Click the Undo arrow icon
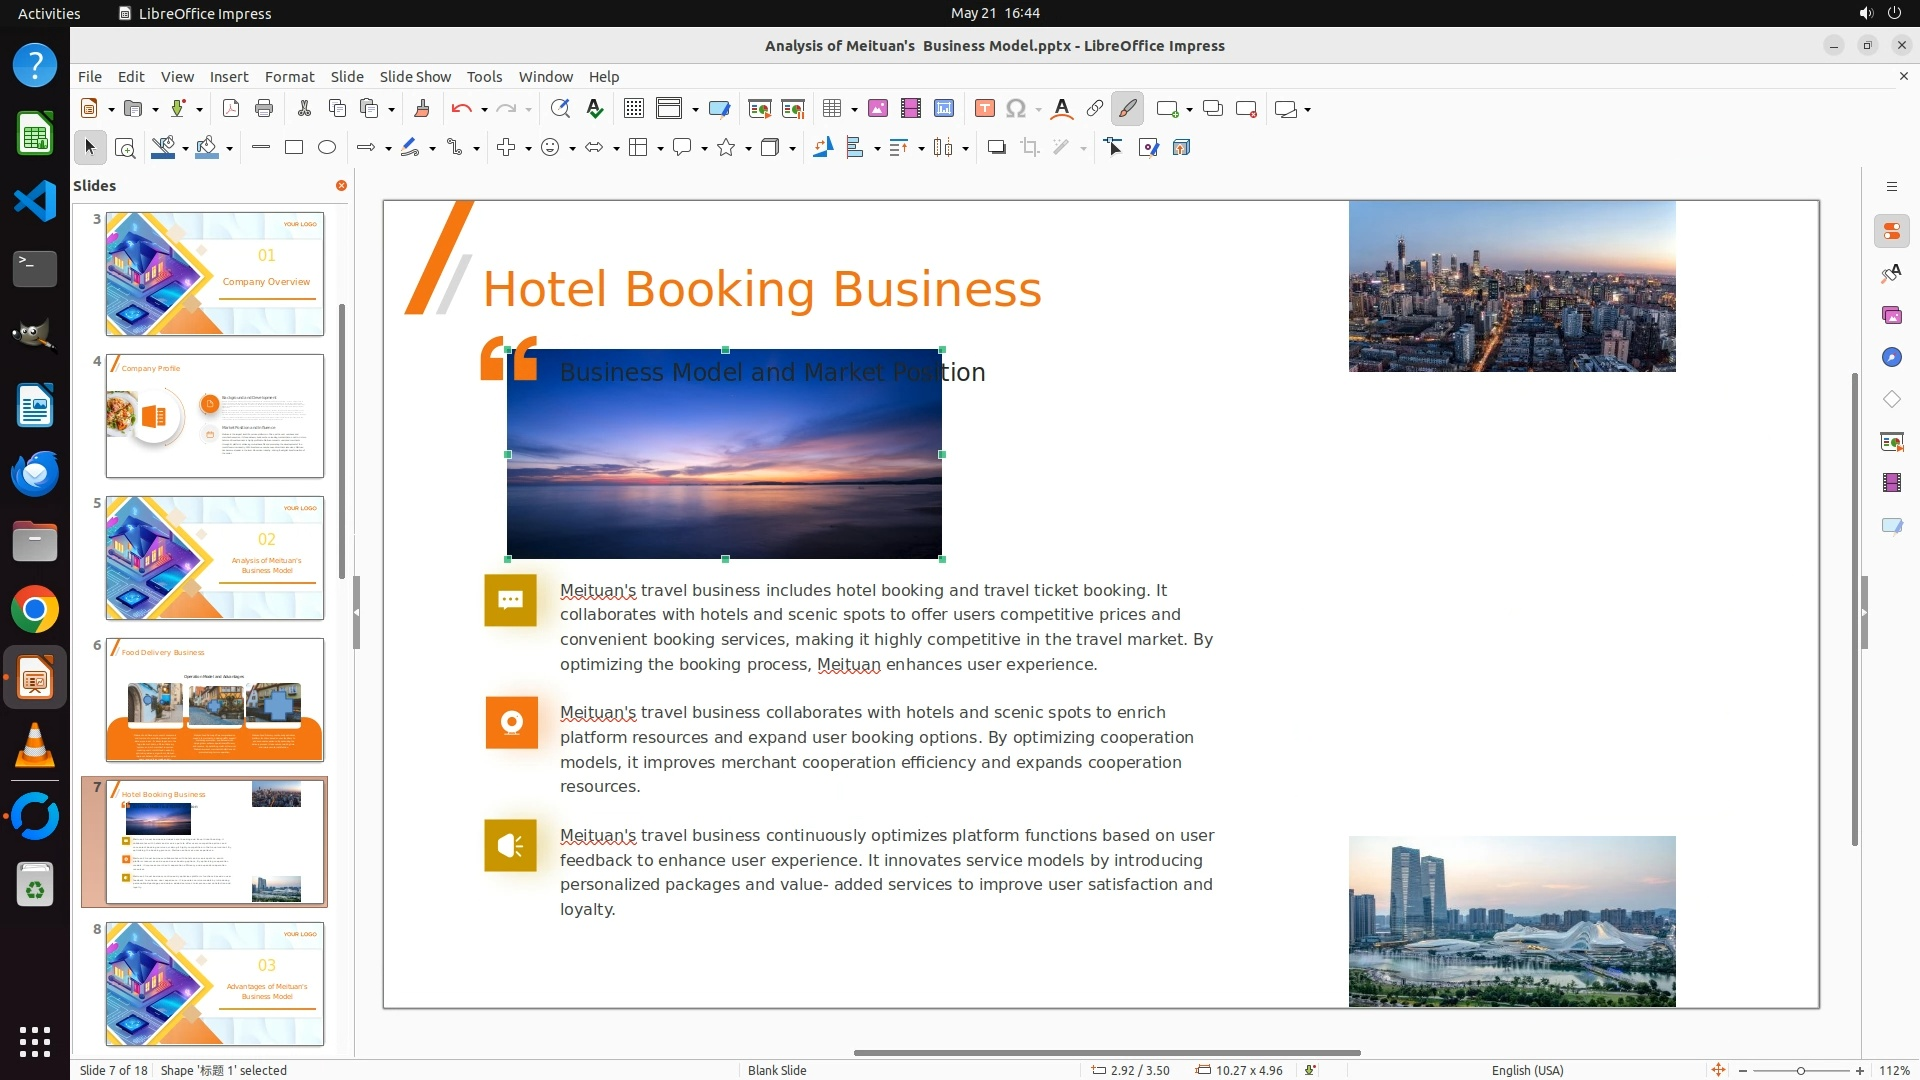This screenshot has height=1080, width=1920. [x=460, y=109]
